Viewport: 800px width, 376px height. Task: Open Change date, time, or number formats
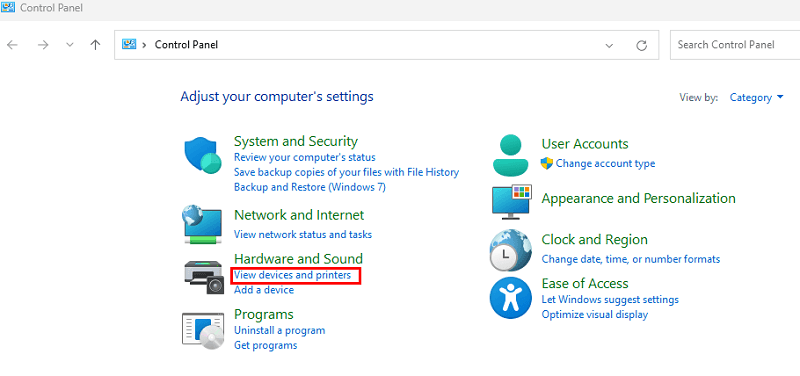point(631,259)
